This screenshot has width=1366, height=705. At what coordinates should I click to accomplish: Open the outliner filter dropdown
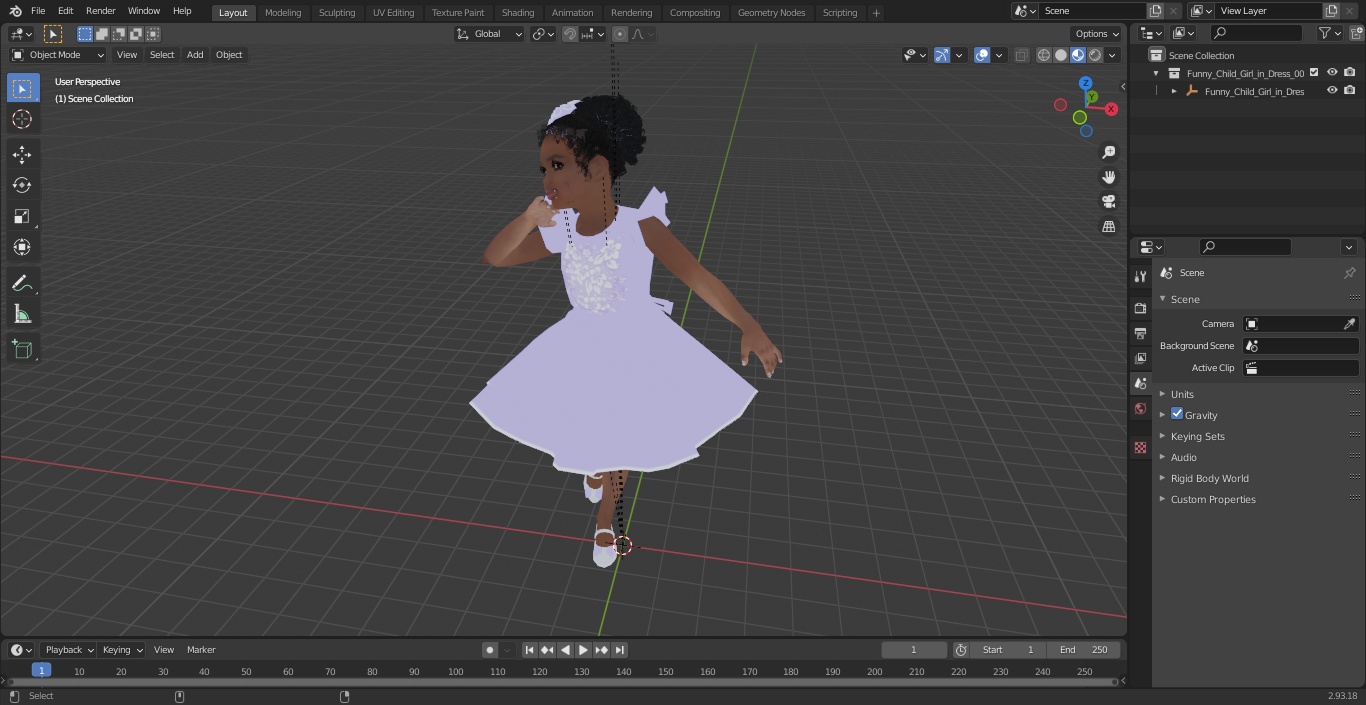coord(1329,33)
